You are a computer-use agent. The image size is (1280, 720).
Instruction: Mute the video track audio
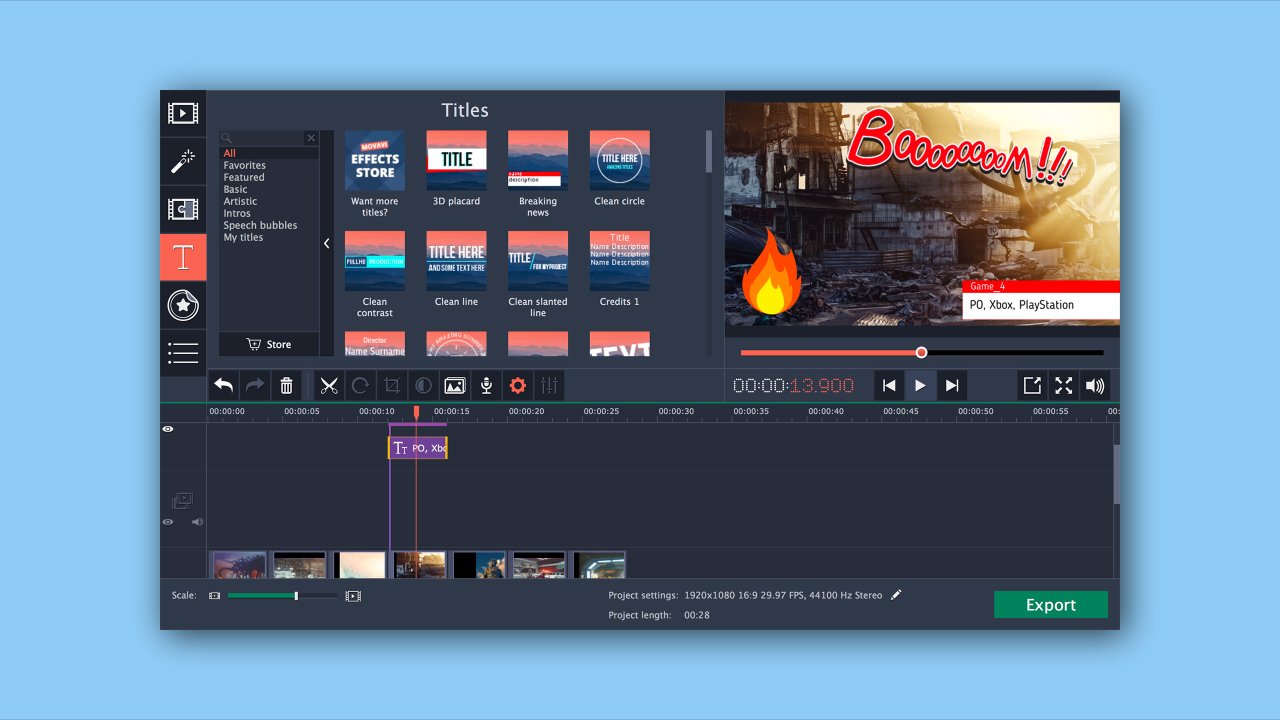[x=197, y=521]
